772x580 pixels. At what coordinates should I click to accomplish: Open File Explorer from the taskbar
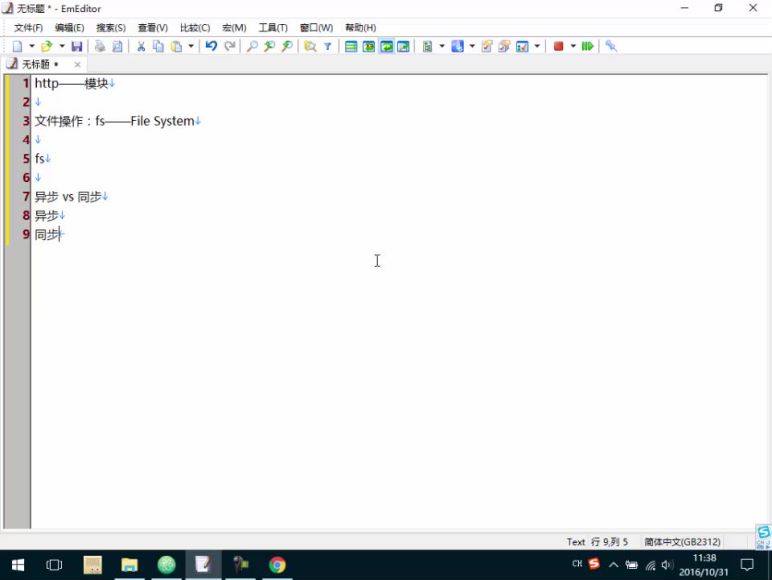129,565
